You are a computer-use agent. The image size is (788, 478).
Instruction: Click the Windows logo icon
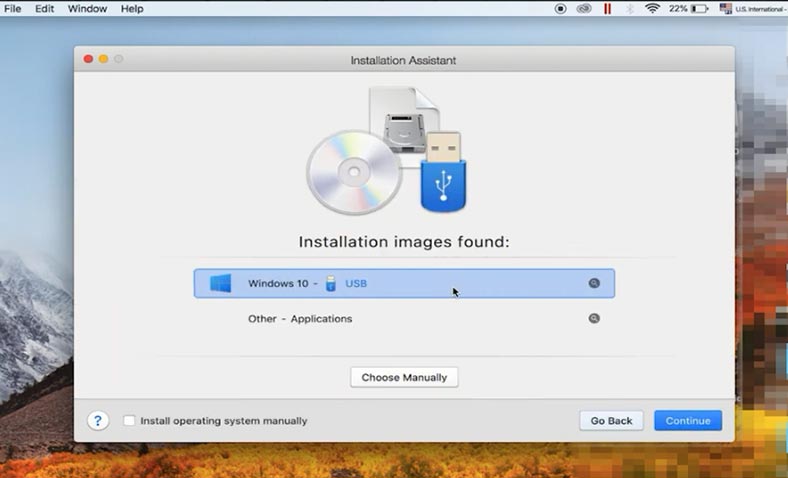click(221, 283)
